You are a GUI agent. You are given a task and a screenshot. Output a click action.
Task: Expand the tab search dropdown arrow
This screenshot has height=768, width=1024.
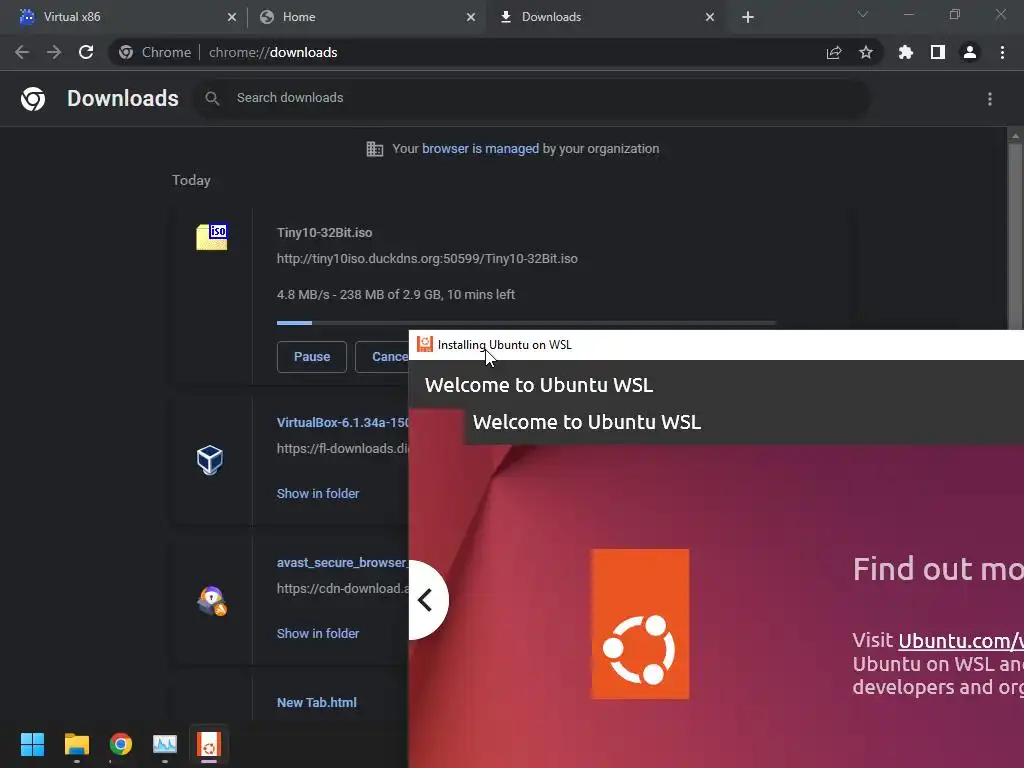[863, 14]
